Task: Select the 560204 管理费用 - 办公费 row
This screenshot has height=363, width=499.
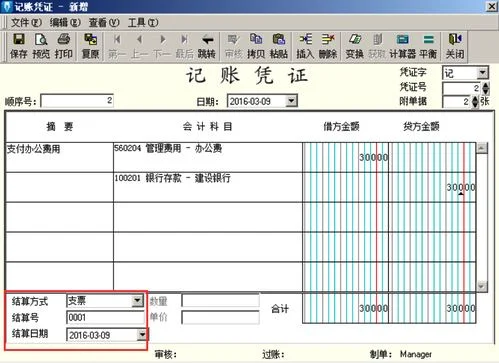Action: click(208, 157)
